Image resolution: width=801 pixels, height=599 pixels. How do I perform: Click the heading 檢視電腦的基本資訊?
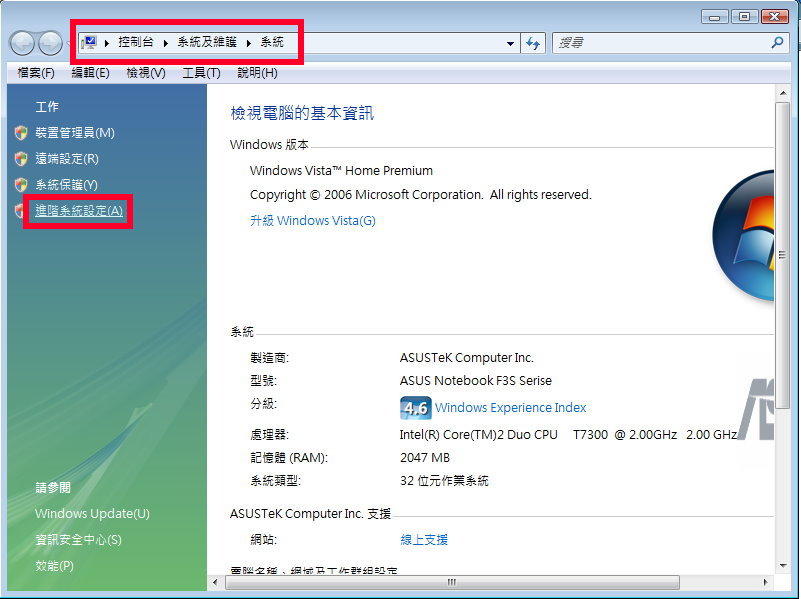(x=302, y=113)
